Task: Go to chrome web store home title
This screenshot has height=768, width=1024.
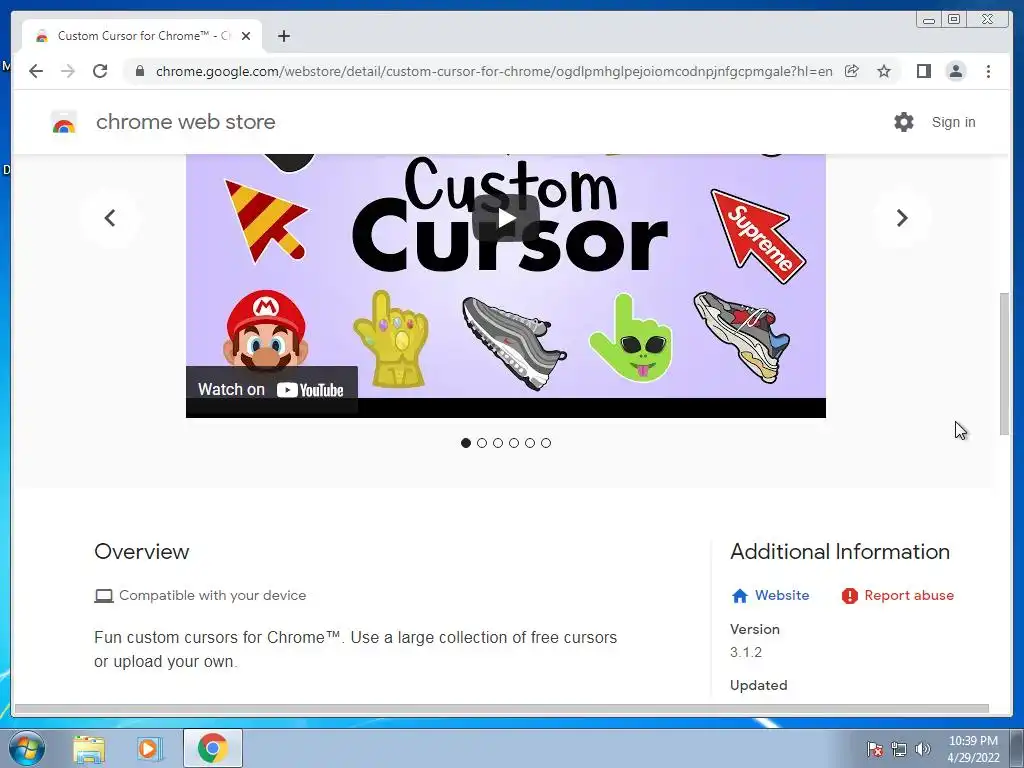Action: [185, 122]
